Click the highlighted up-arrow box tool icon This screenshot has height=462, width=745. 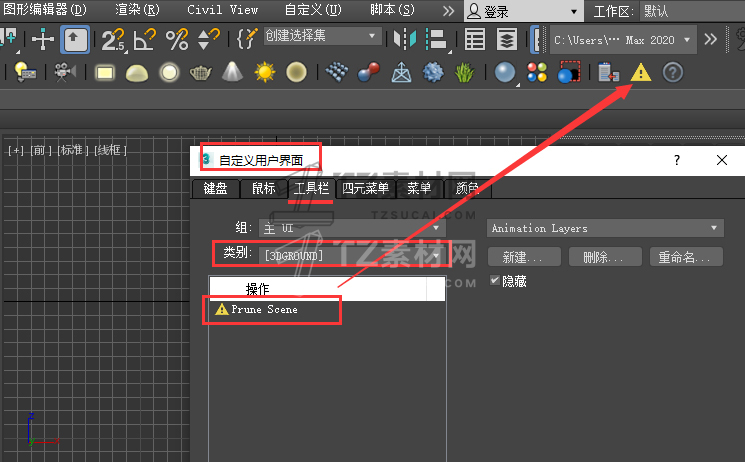75,39
